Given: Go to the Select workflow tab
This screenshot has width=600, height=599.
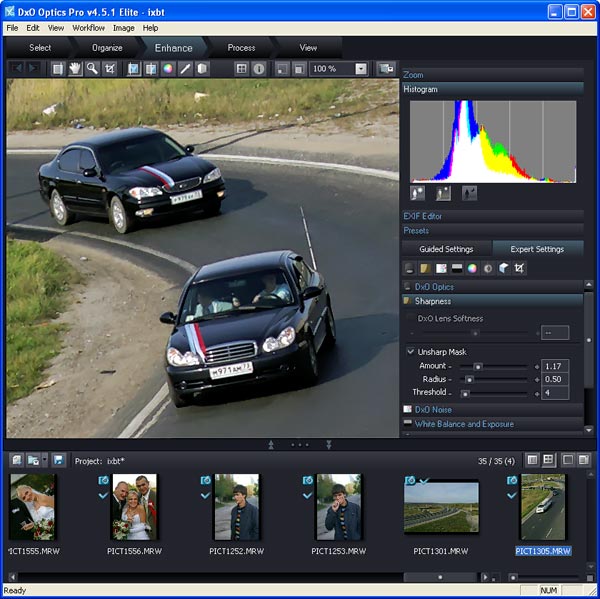Looking at the screenshot, I should pyautogui.click(x=40, y=48).
